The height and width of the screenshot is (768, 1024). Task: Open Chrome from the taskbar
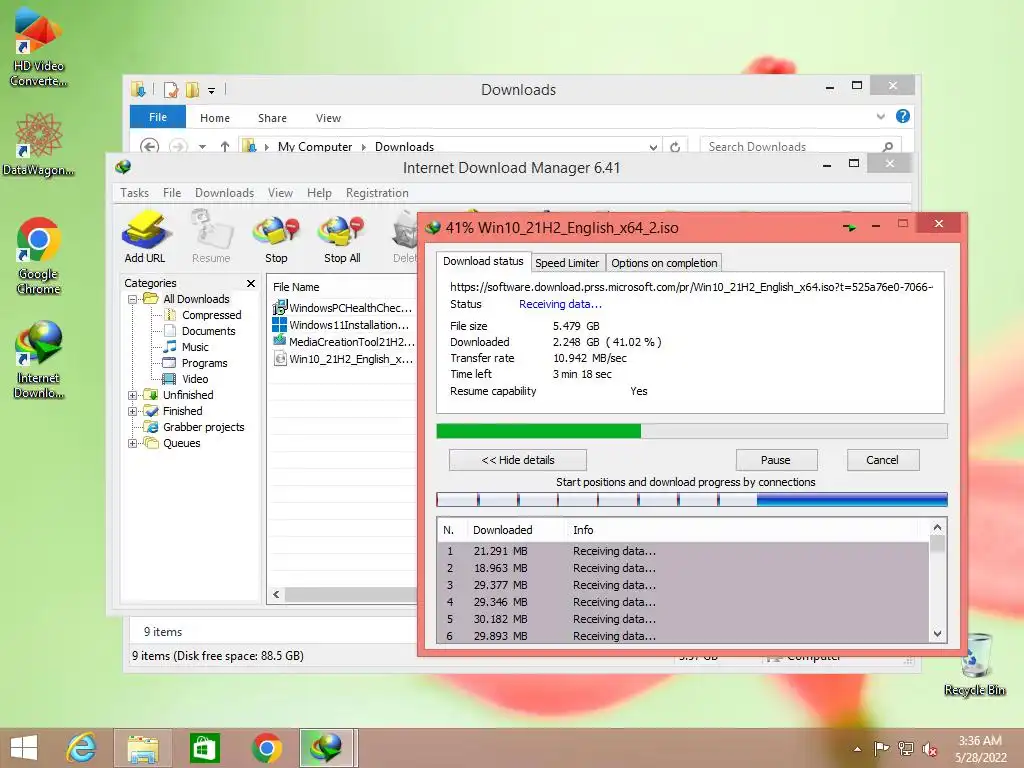tap(266, 748)
